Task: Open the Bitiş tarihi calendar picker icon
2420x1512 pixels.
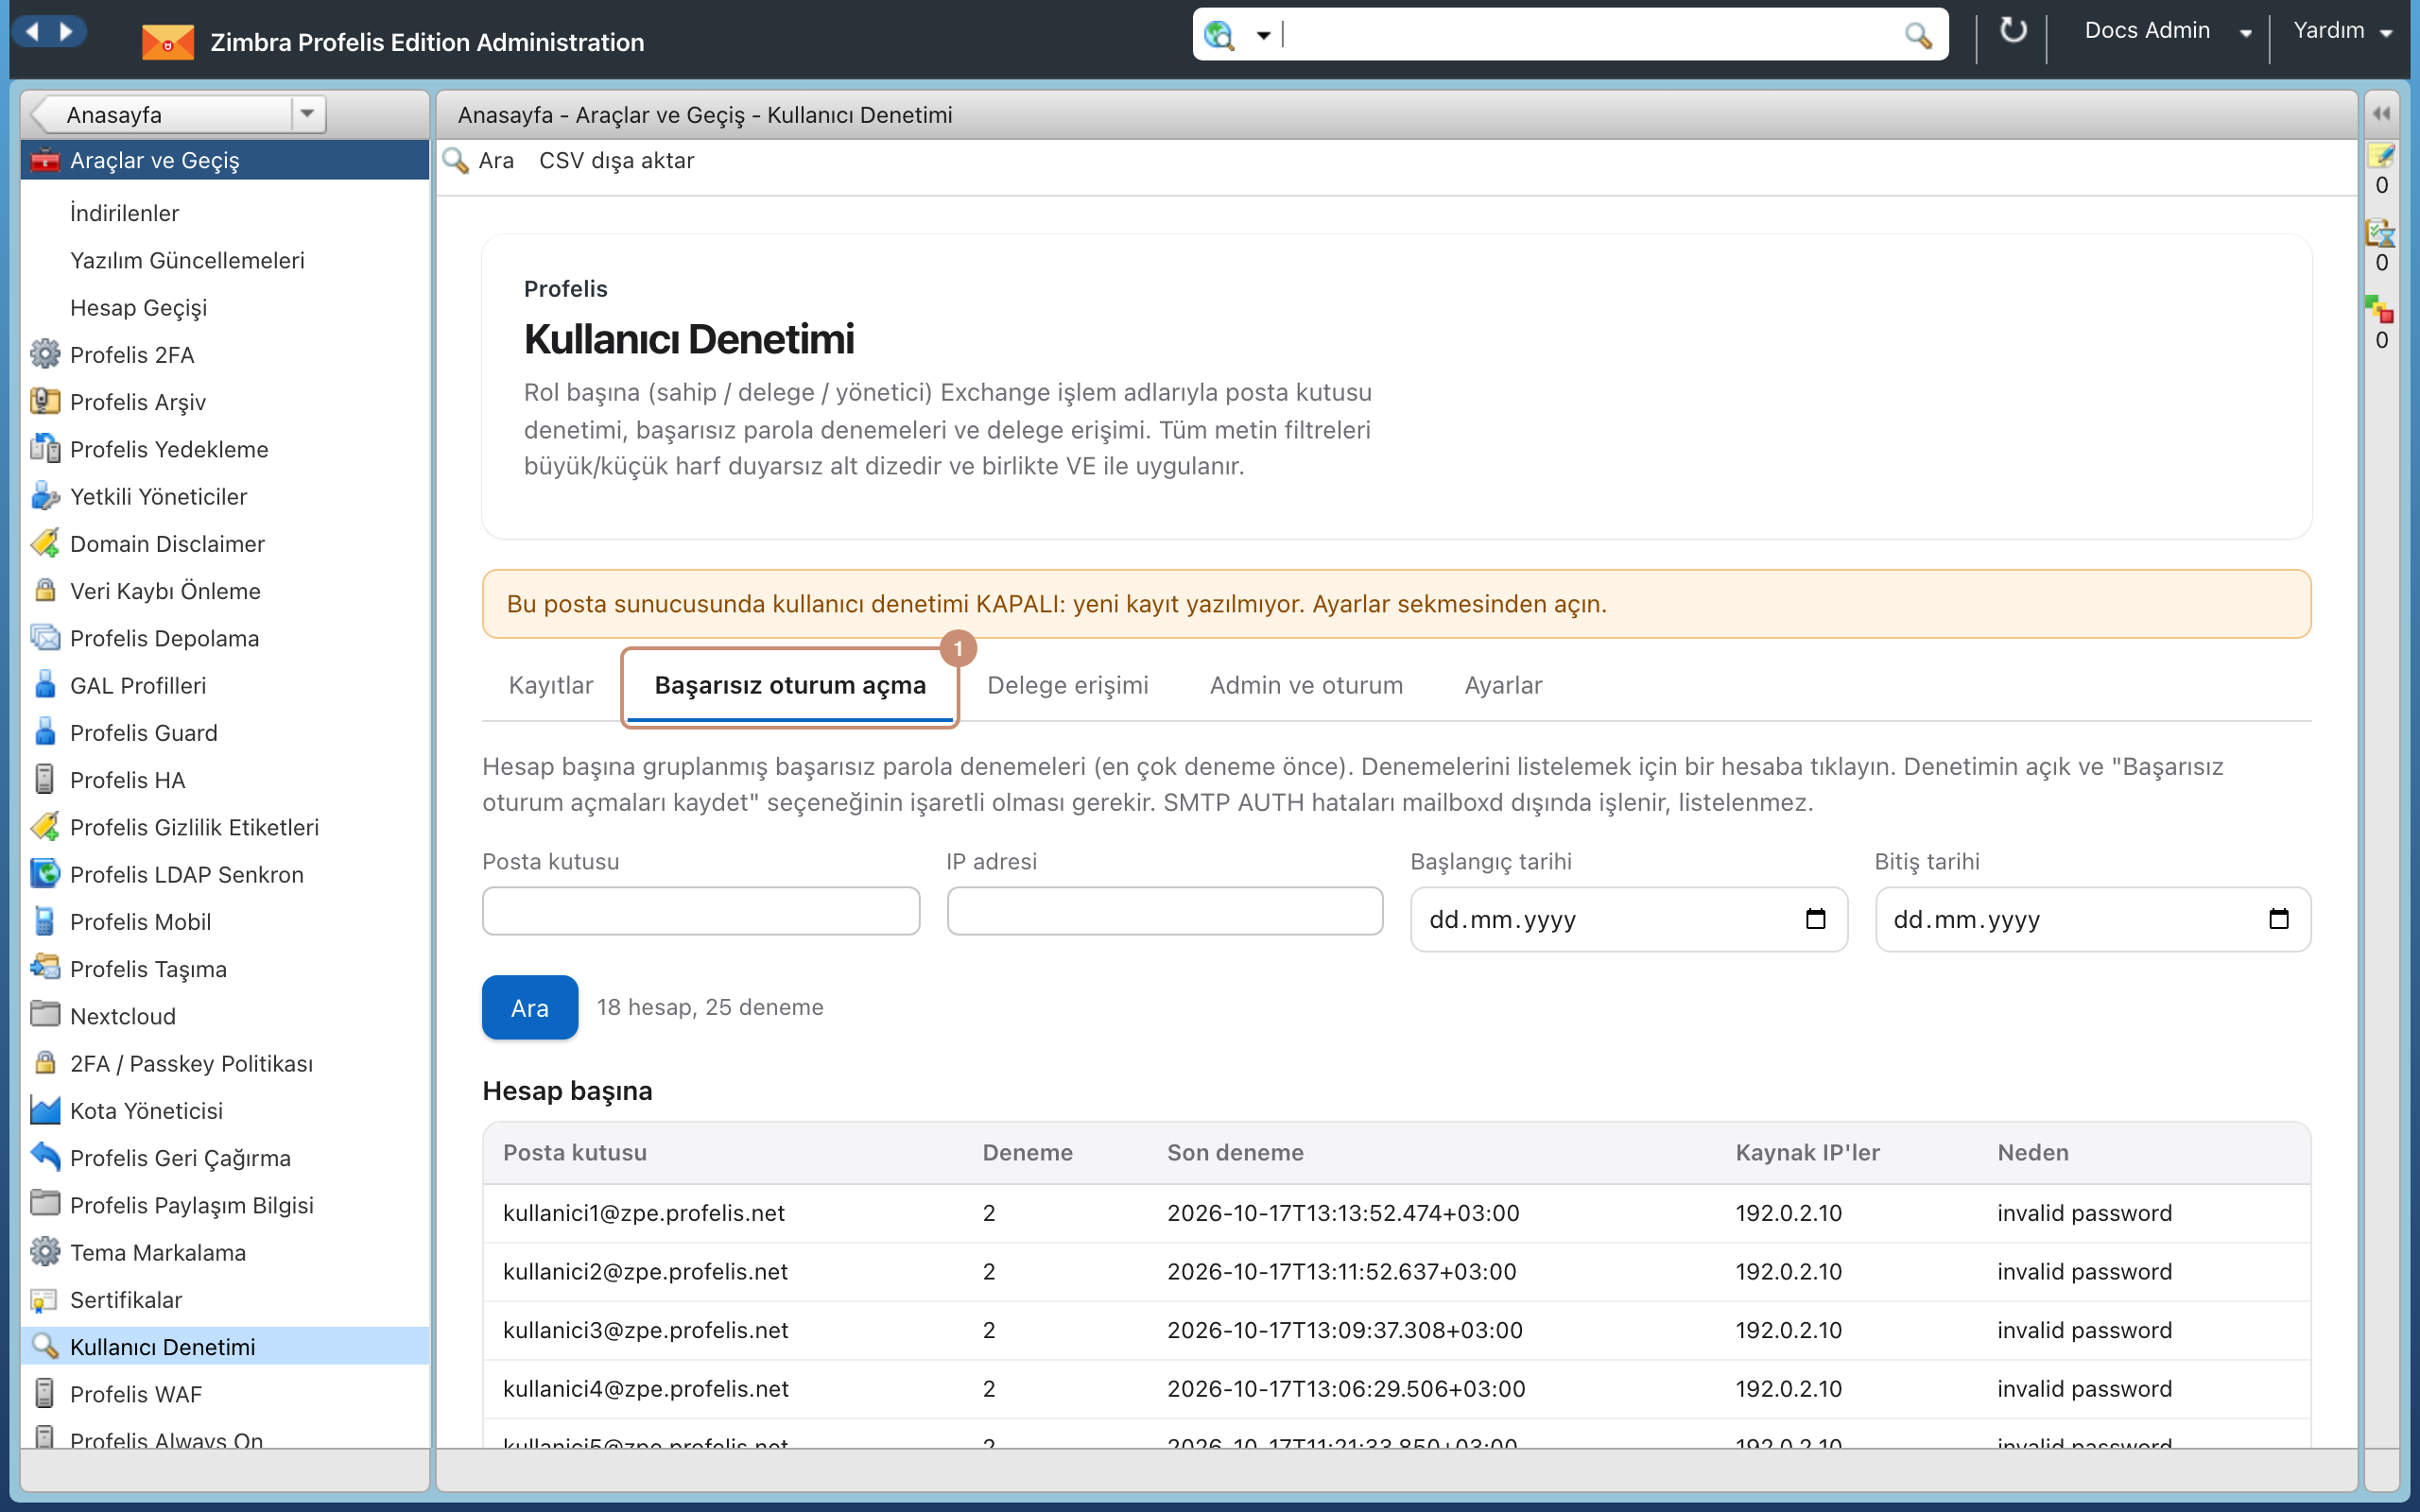Action: click(x=2278, y=919)
